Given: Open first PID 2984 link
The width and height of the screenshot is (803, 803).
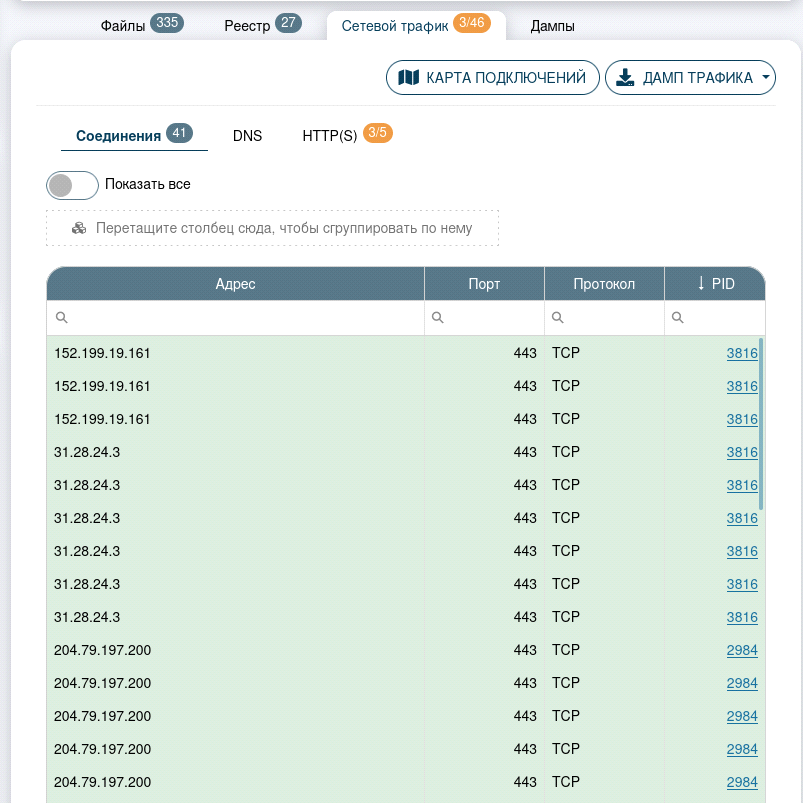Looking at the screenshot, I should [741, 650].
